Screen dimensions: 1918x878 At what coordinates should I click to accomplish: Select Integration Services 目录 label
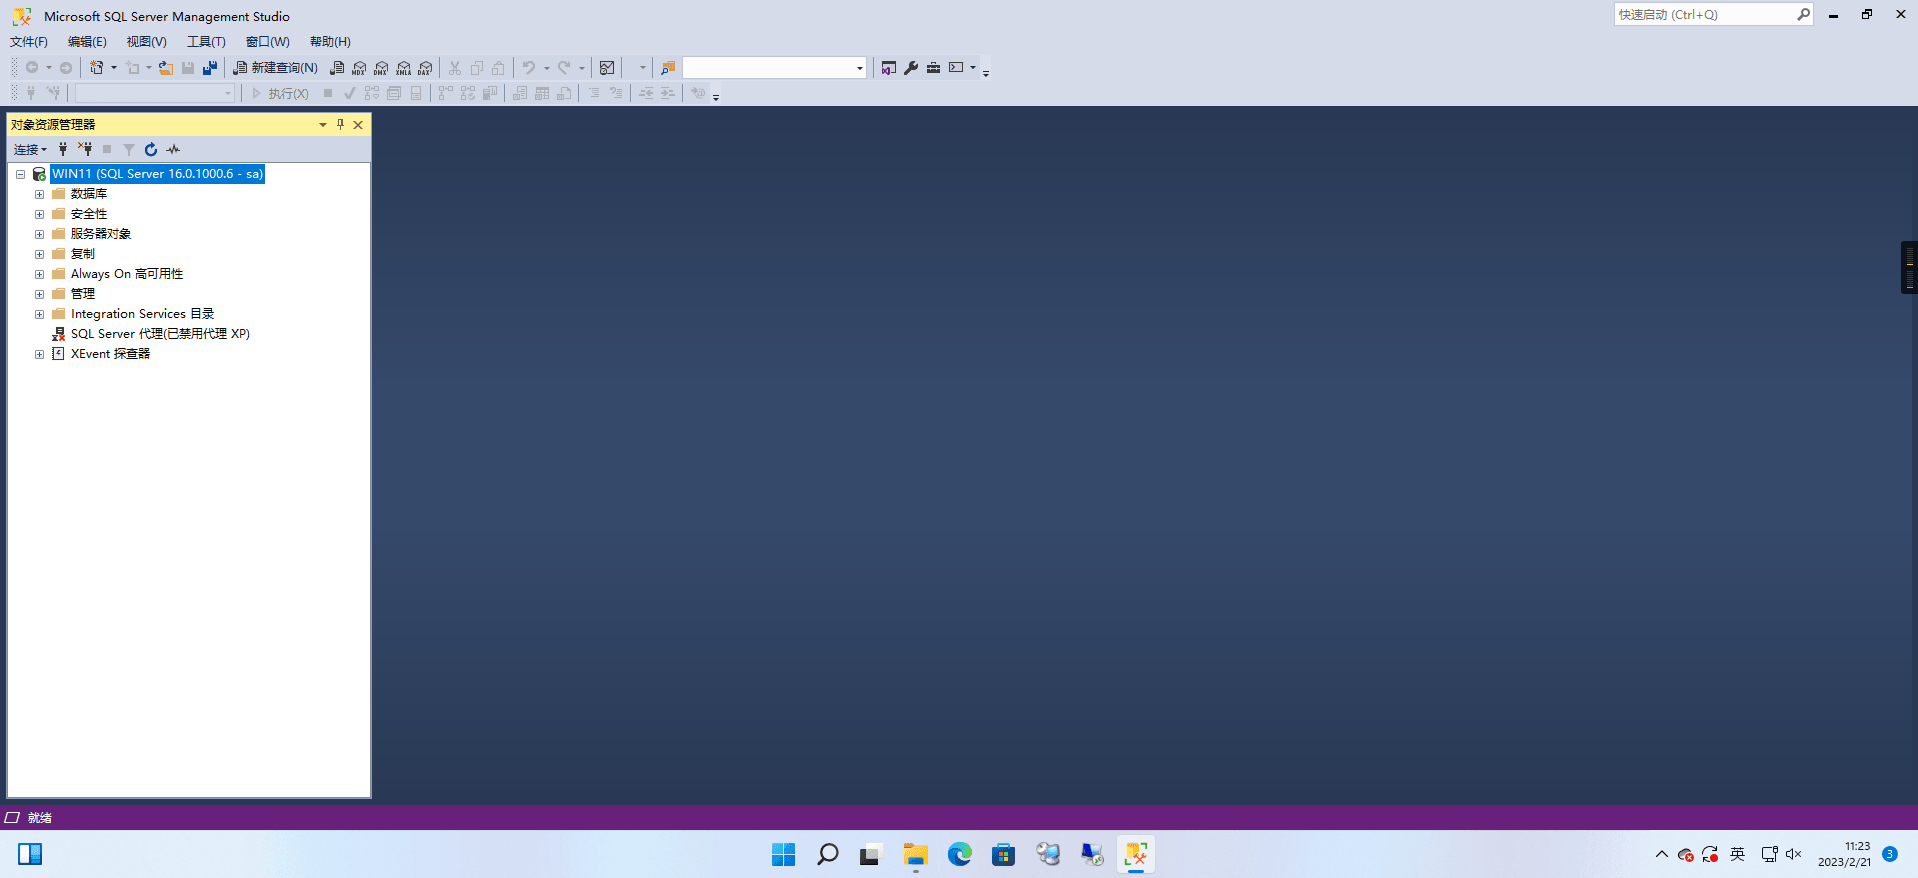pos(142,314)
